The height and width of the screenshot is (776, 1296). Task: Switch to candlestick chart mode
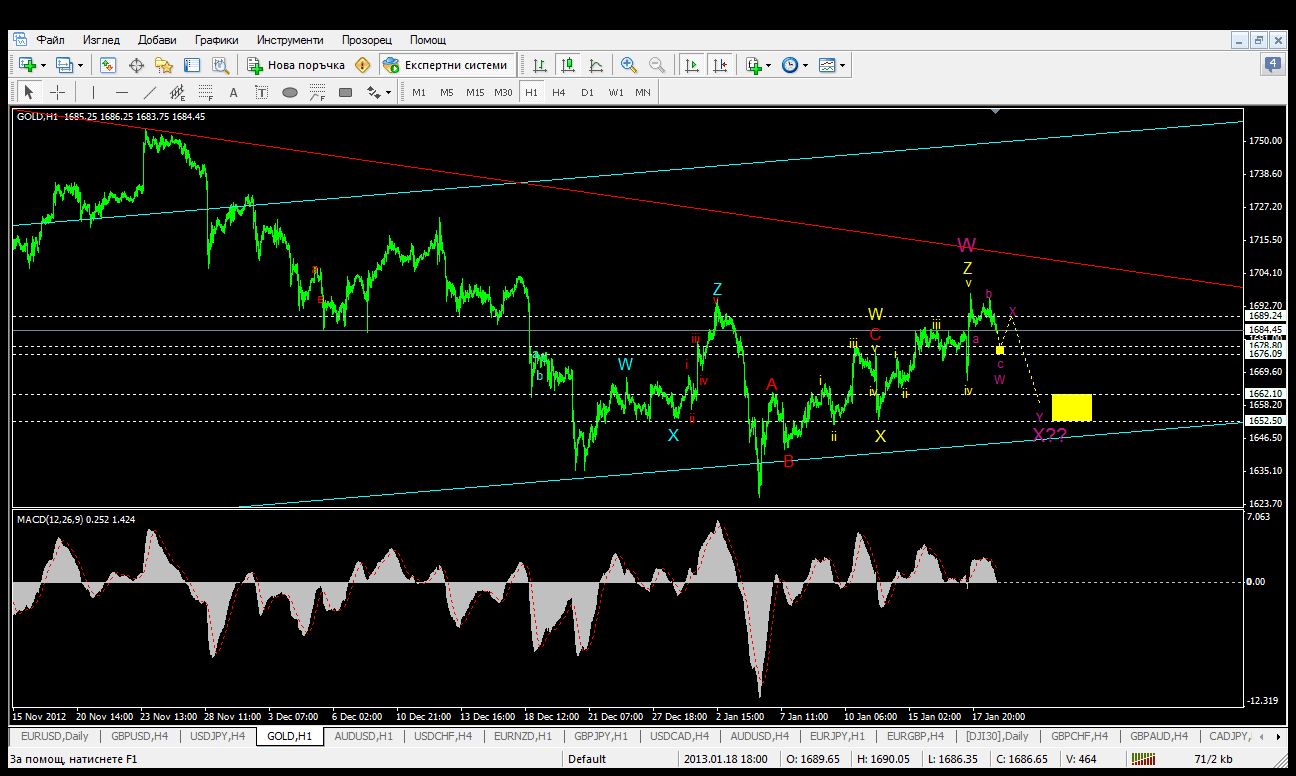click(568, 65)
